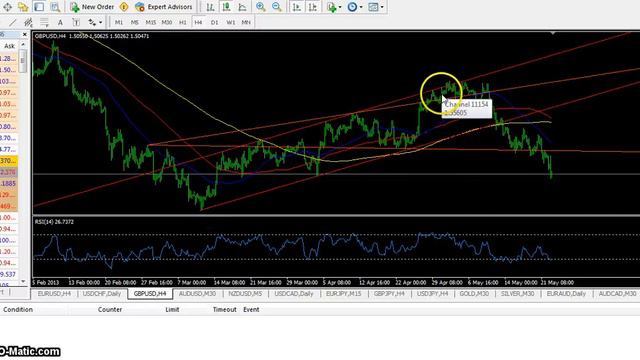Zoom in on the chart
Screen dimensions: 640x360
260,7
